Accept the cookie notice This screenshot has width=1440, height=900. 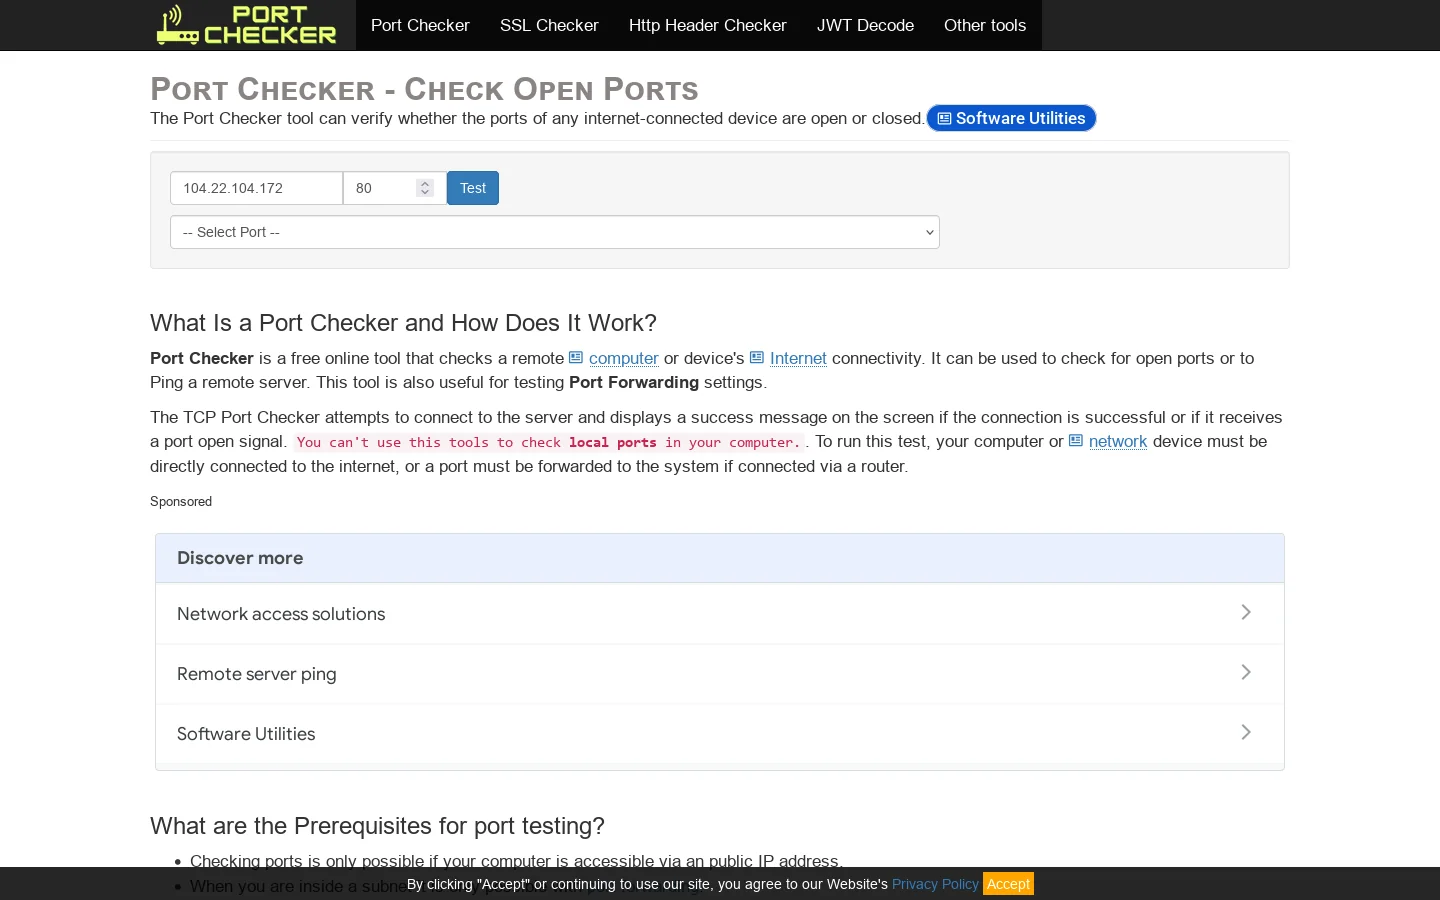[1008, 884]
